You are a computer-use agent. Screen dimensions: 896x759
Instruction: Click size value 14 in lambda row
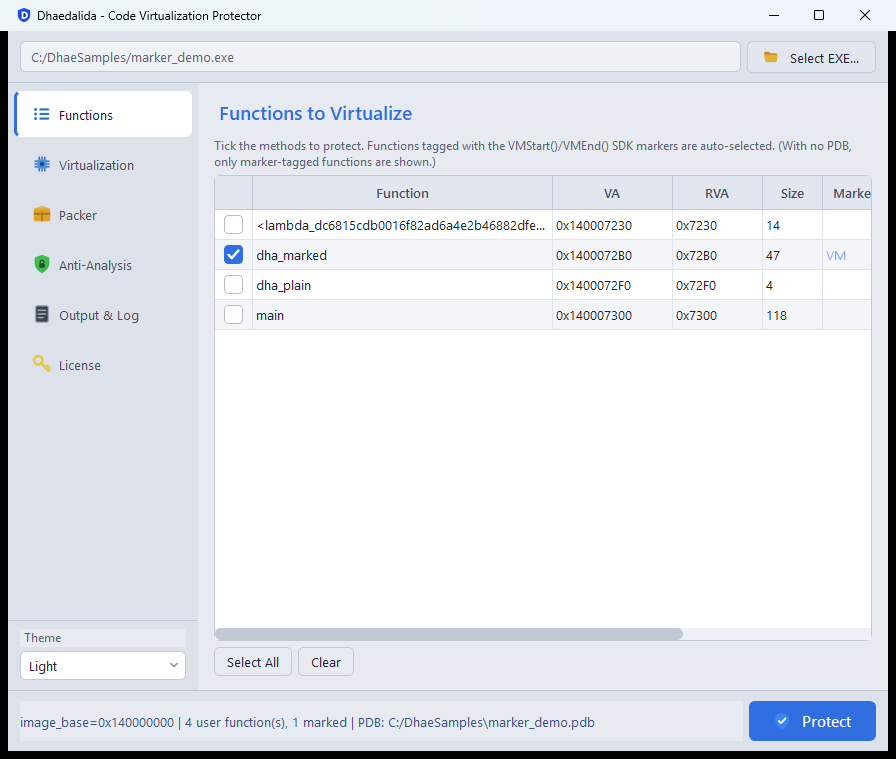point(773,225)
